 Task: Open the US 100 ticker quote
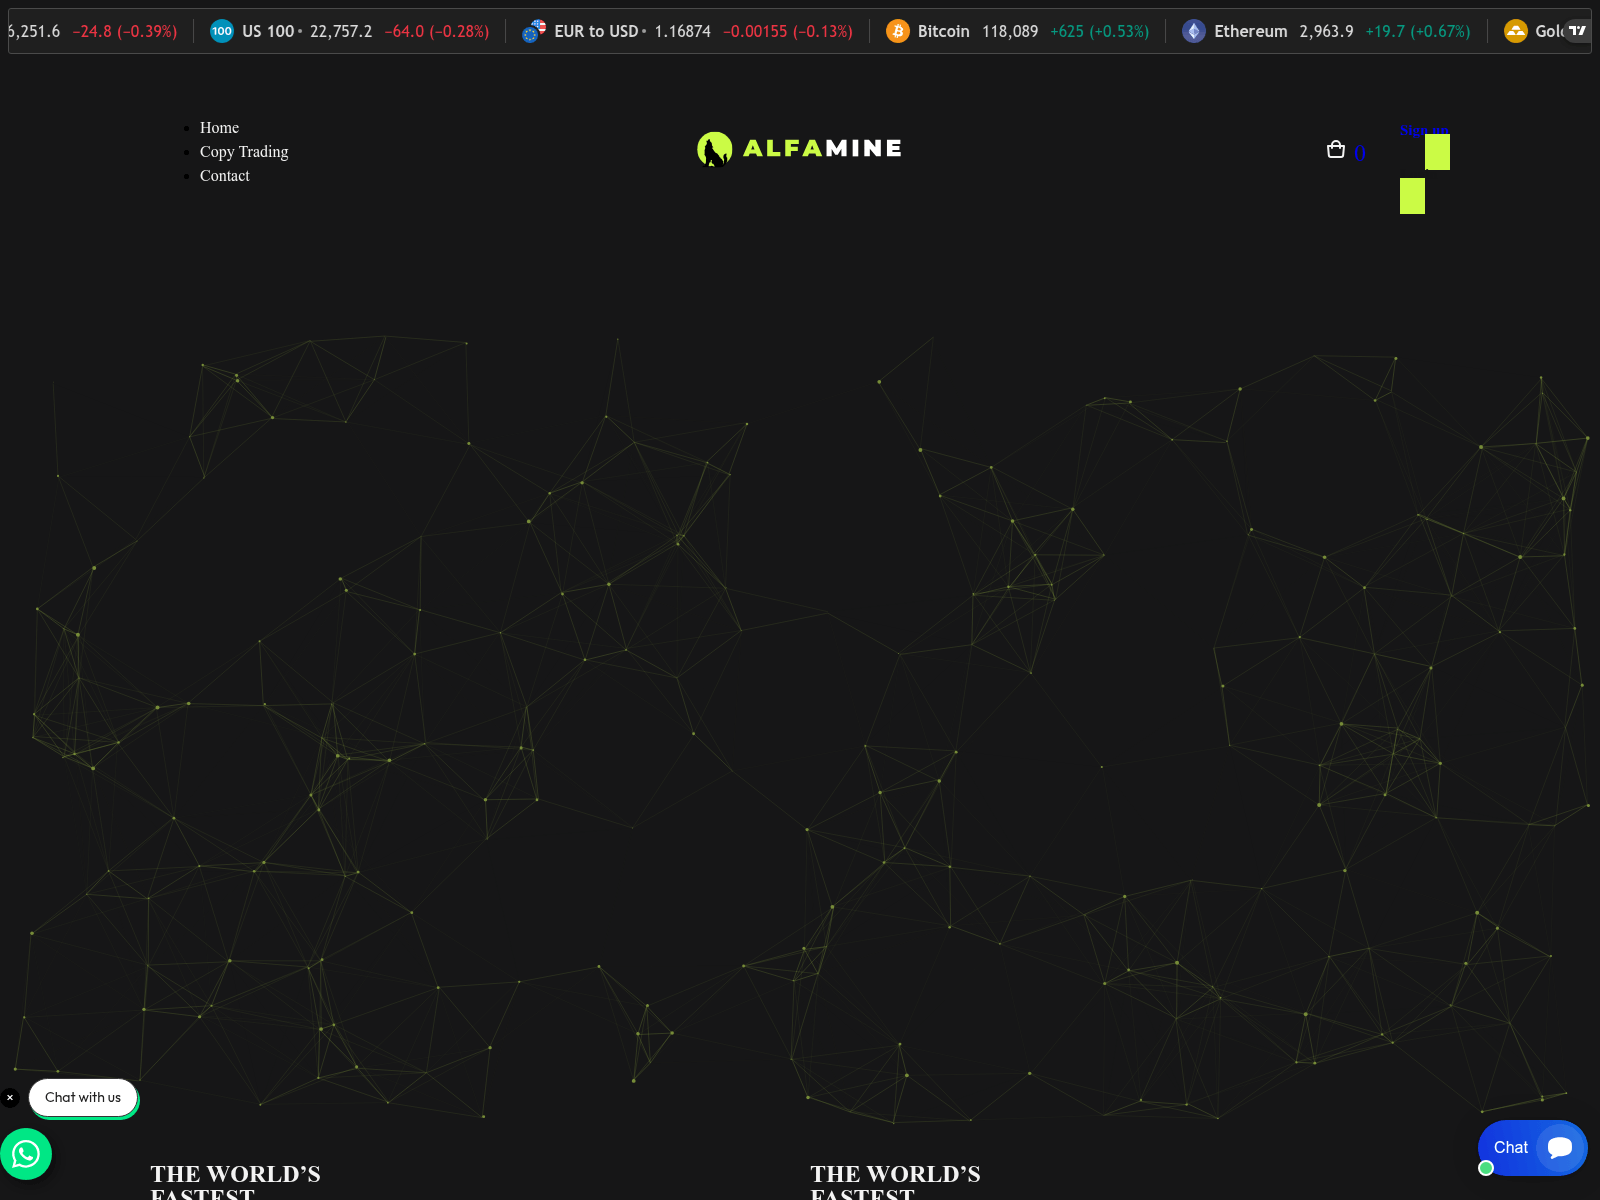350,31
